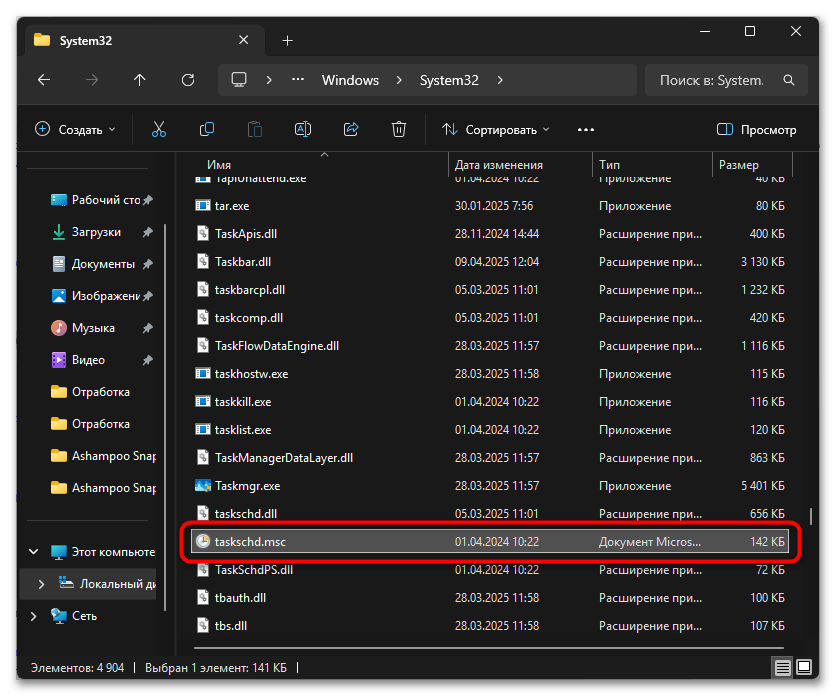Click the Share icon in toolbar

point(351,130)
